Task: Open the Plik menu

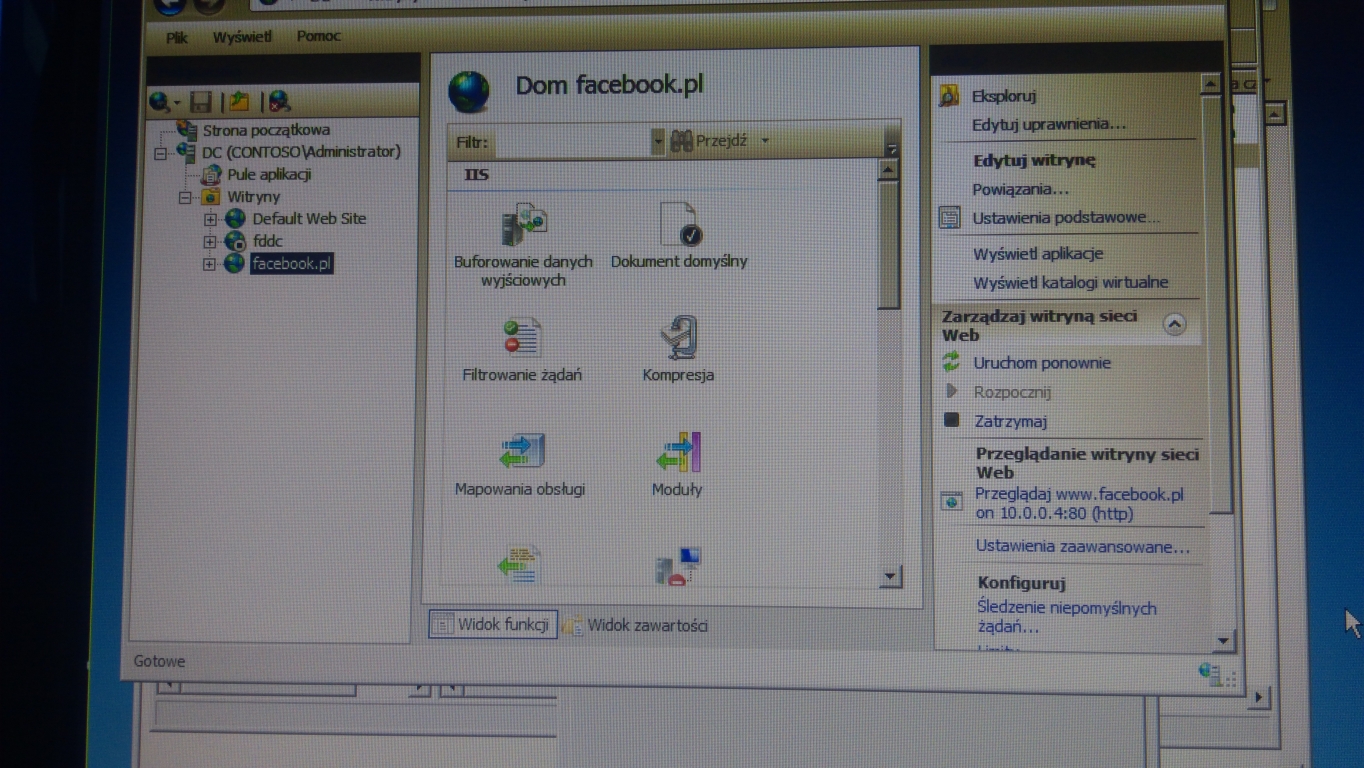Action: coord(177,37)
